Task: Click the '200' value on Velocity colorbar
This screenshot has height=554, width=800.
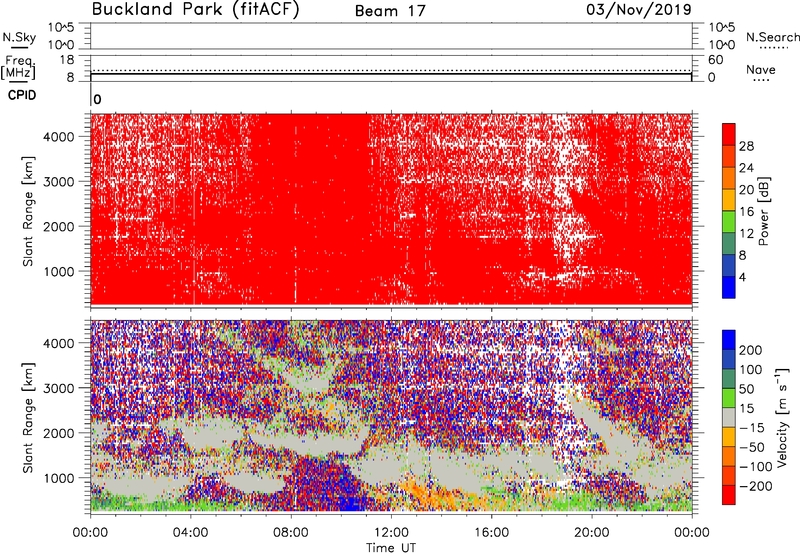Action: [751, 350]
